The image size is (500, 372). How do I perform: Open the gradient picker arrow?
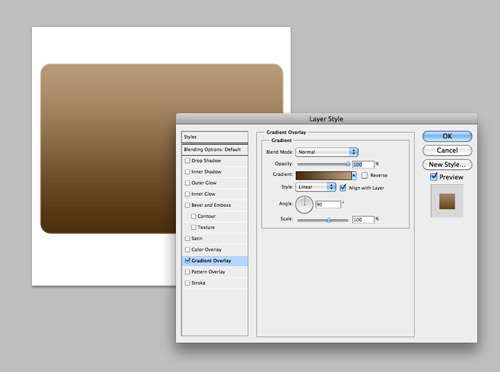pyautogui.click(x=354, y=175)
